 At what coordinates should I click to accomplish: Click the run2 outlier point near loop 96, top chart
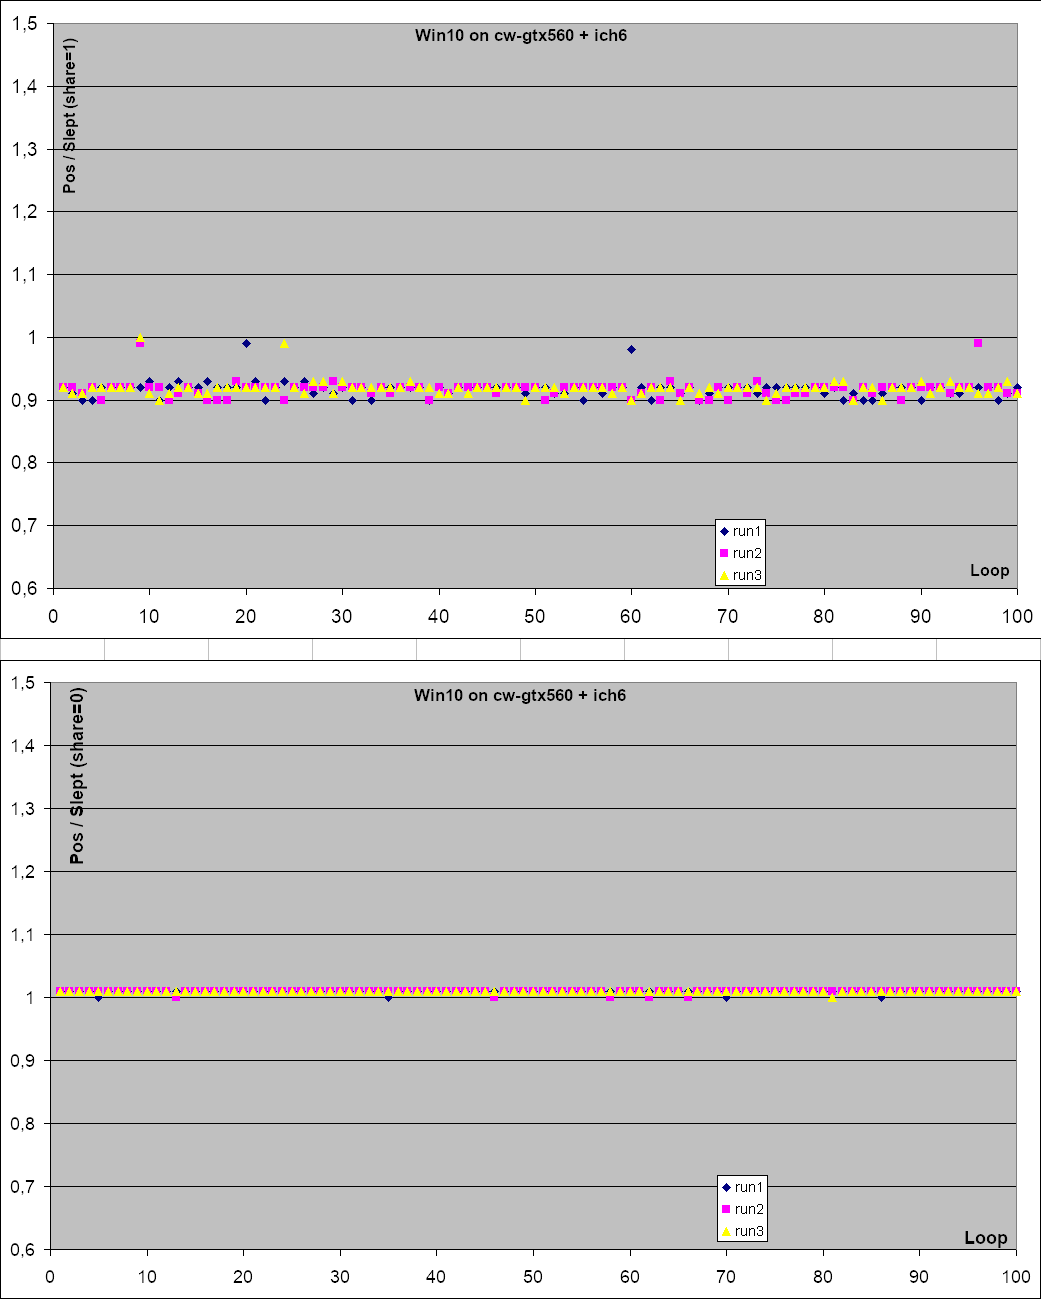click(x=978, y=343)
